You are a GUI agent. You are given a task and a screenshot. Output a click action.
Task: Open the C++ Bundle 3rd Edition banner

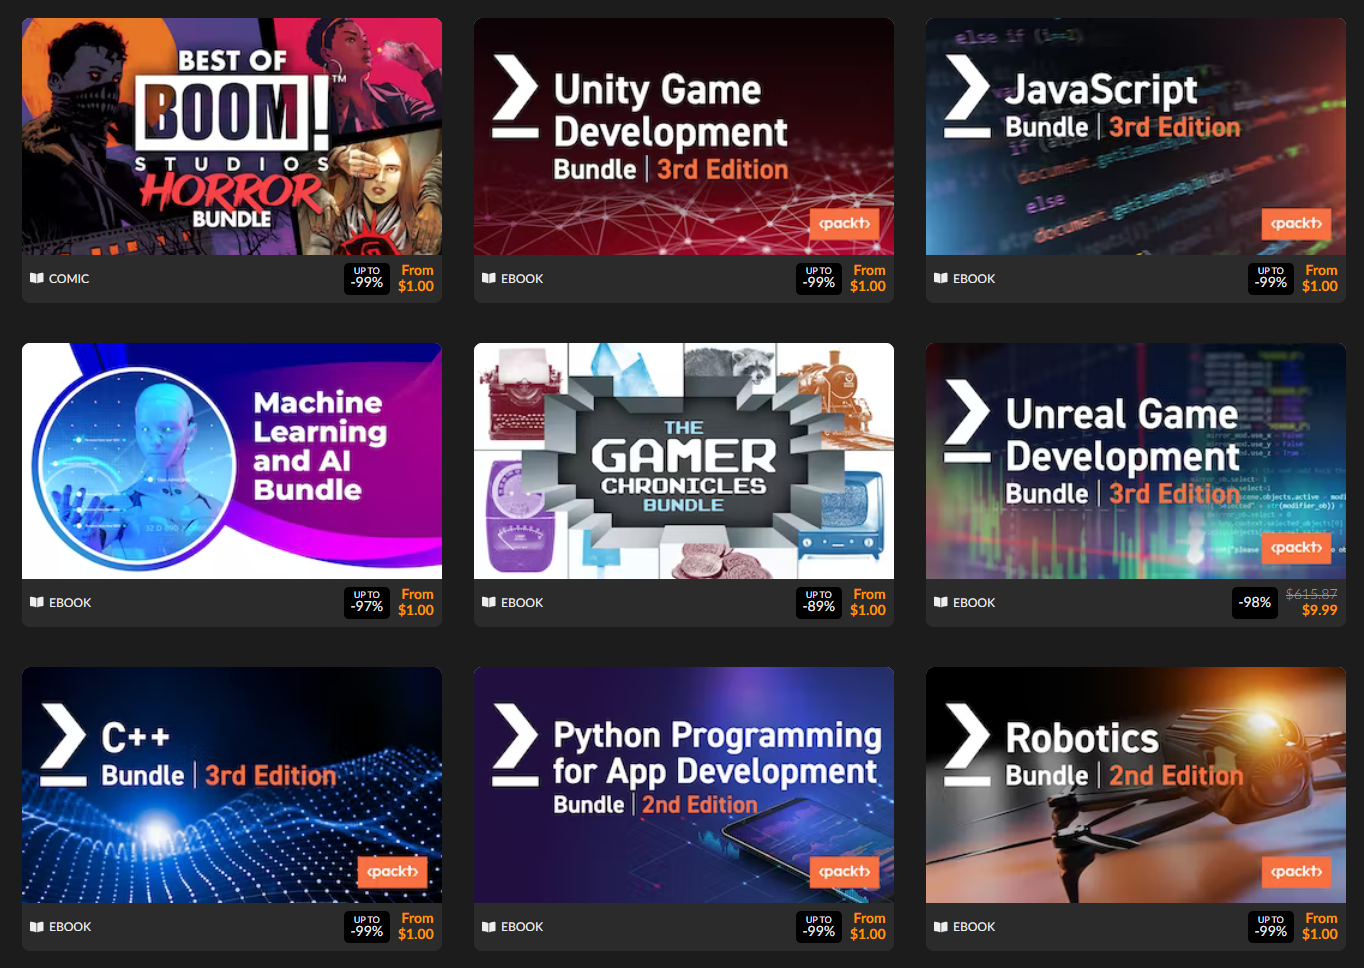232,785
